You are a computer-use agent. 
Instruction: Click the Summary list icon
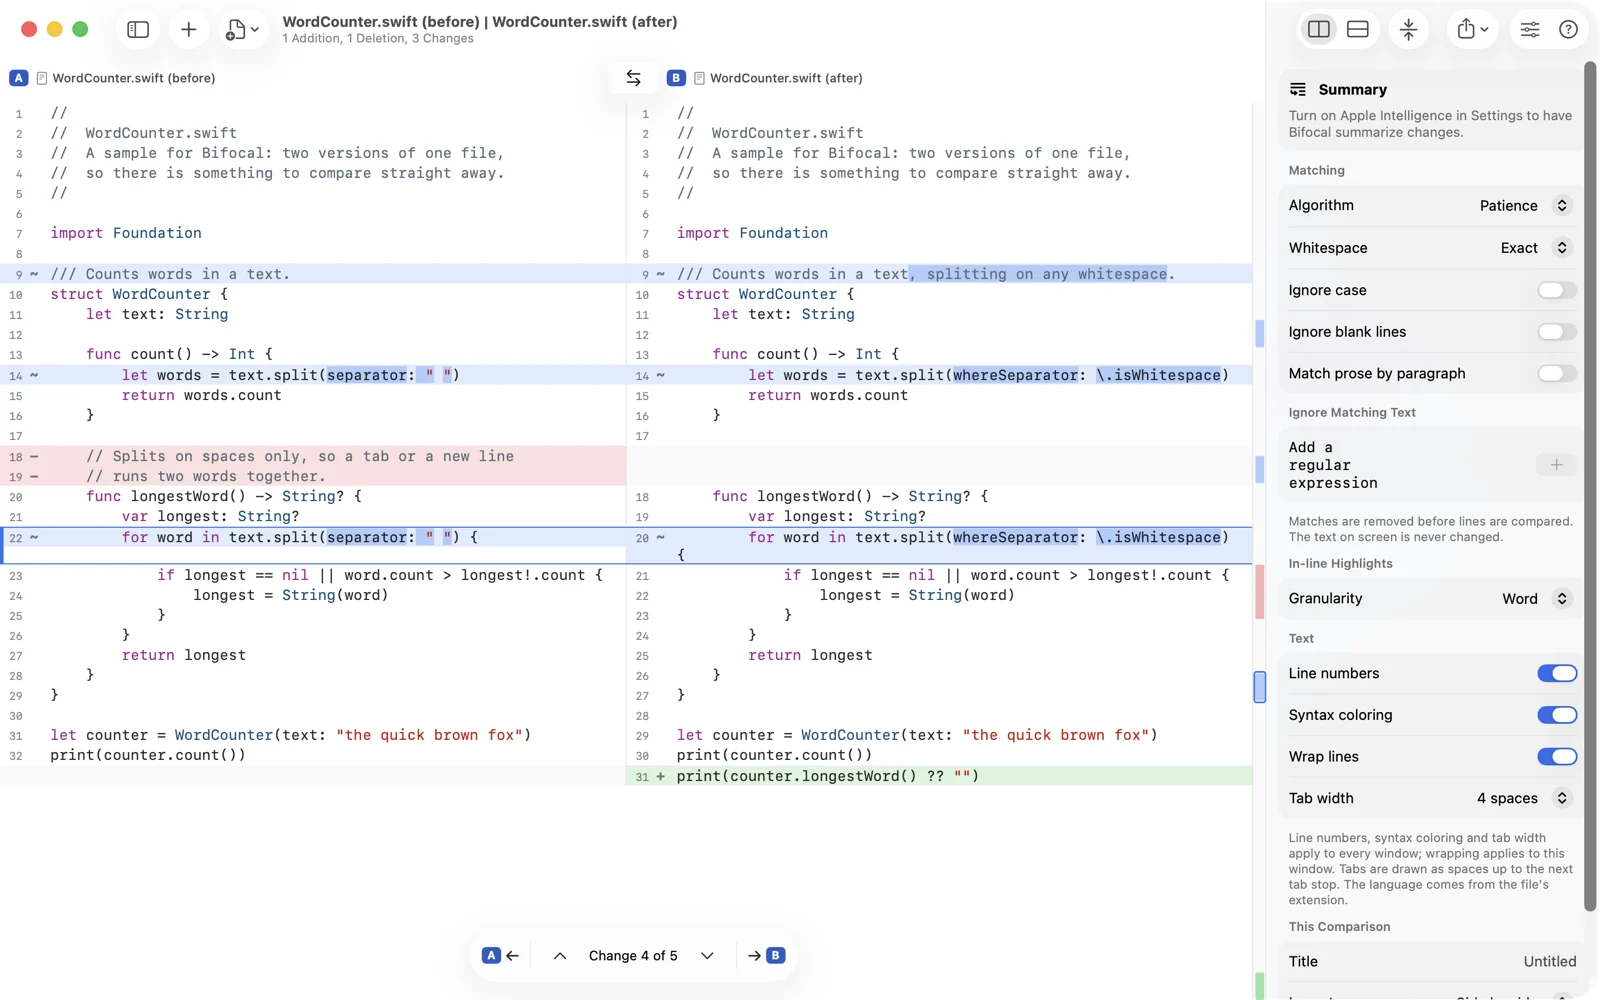(x=1298, y=89)
